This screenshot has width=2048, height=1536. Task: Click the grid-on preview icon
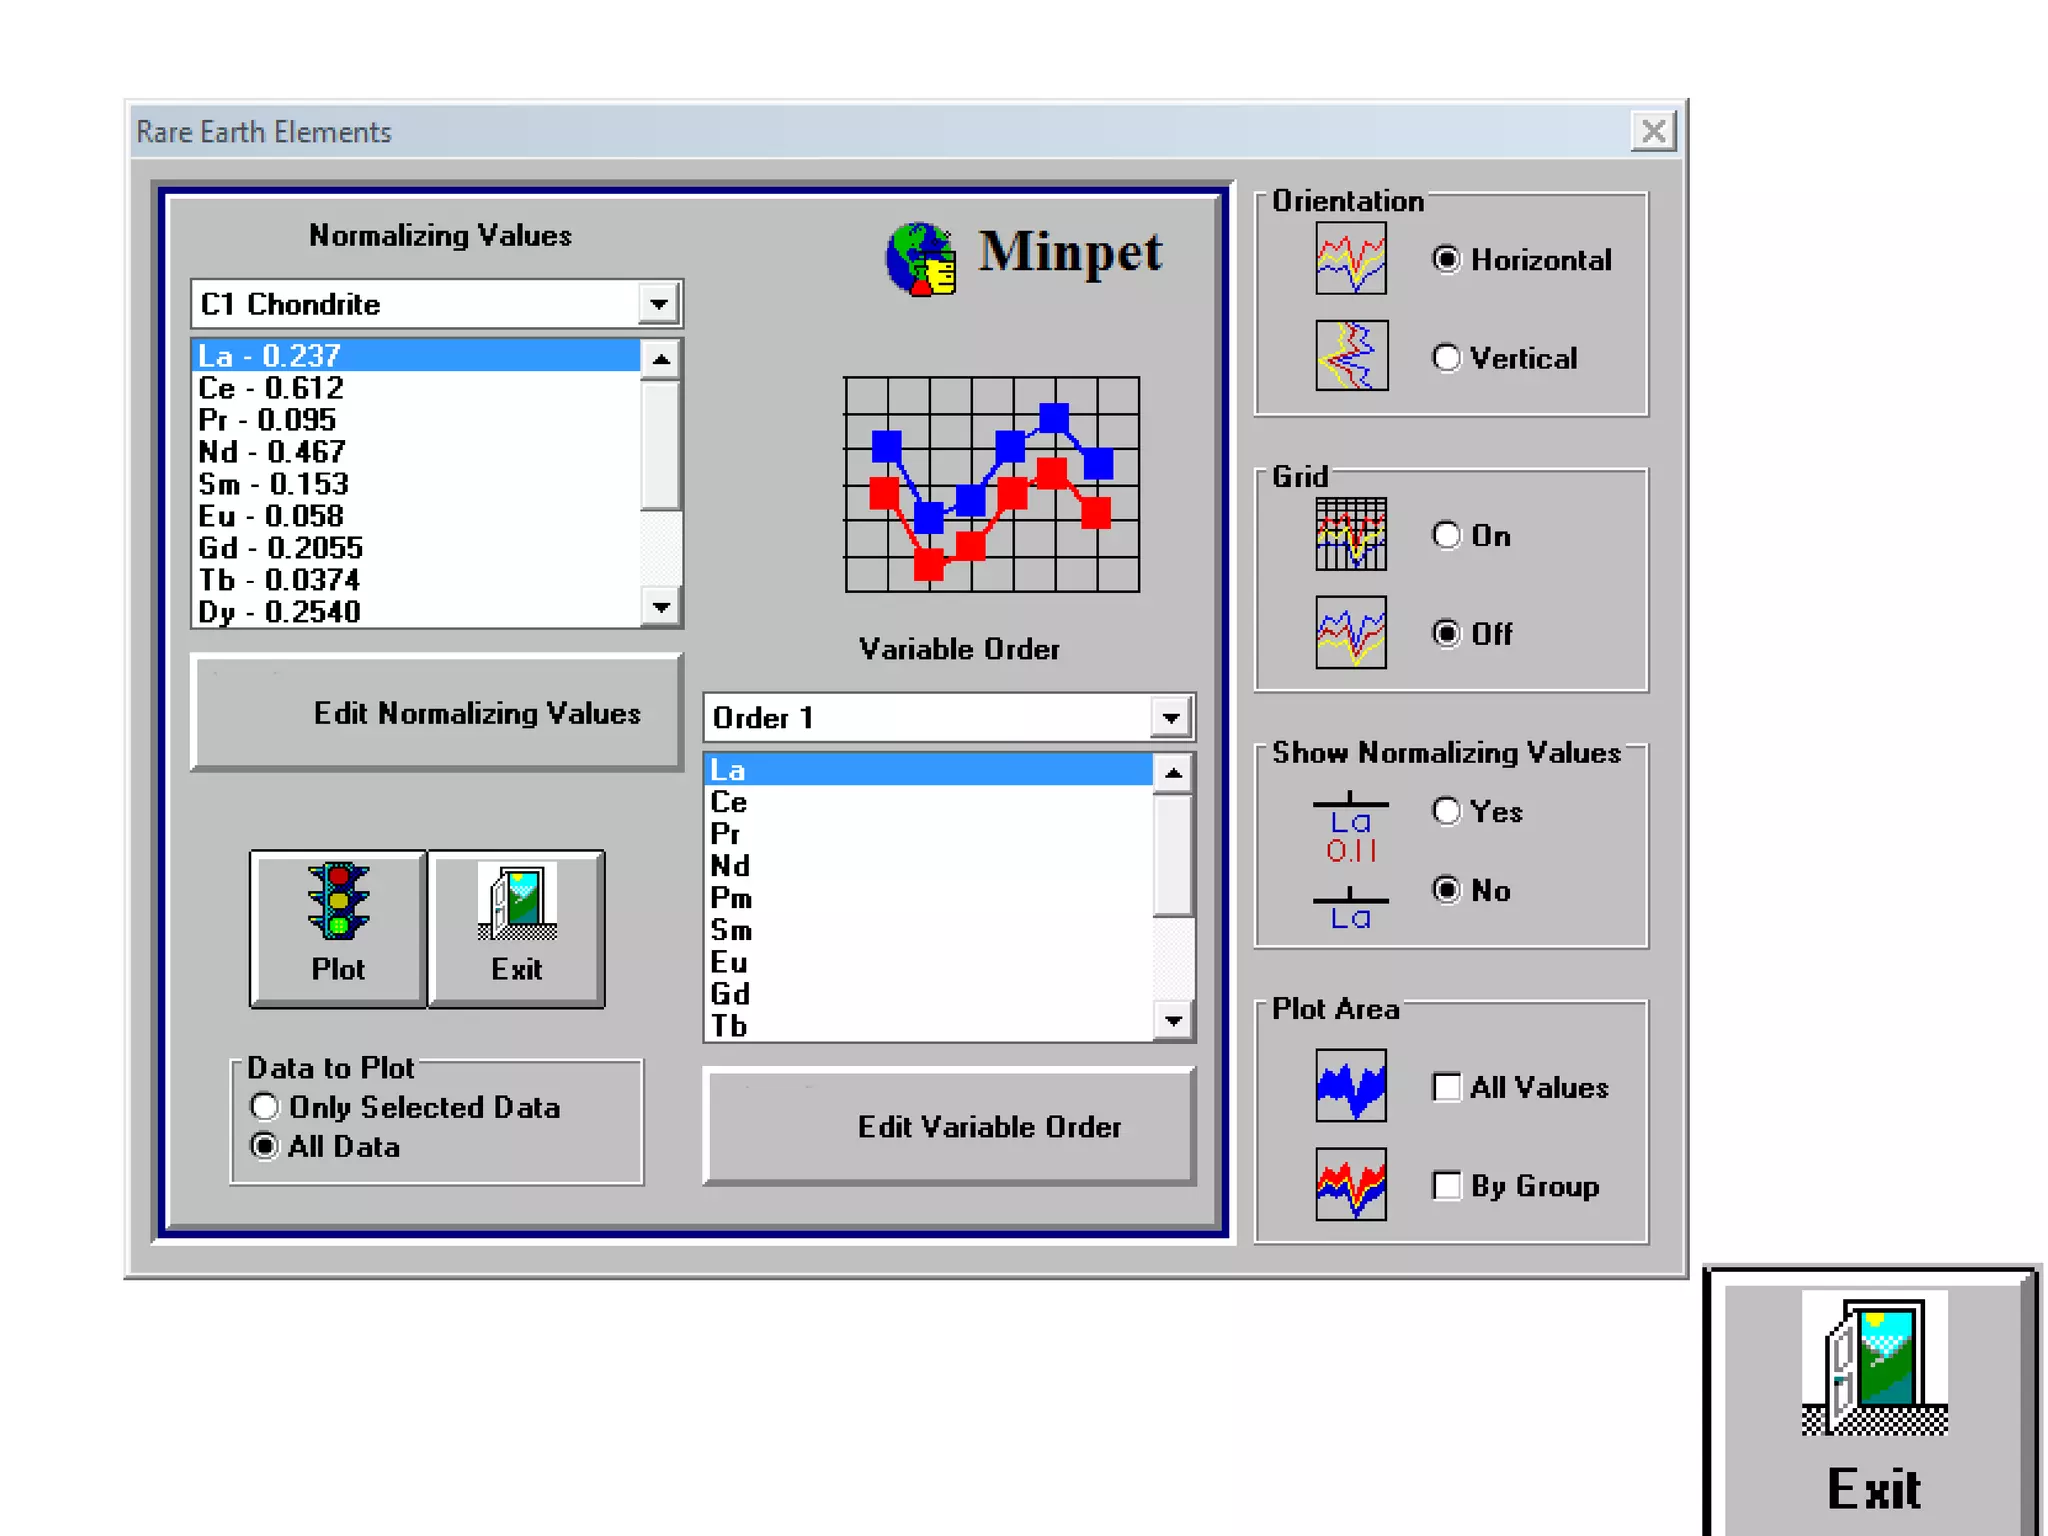click(1350, 534)
